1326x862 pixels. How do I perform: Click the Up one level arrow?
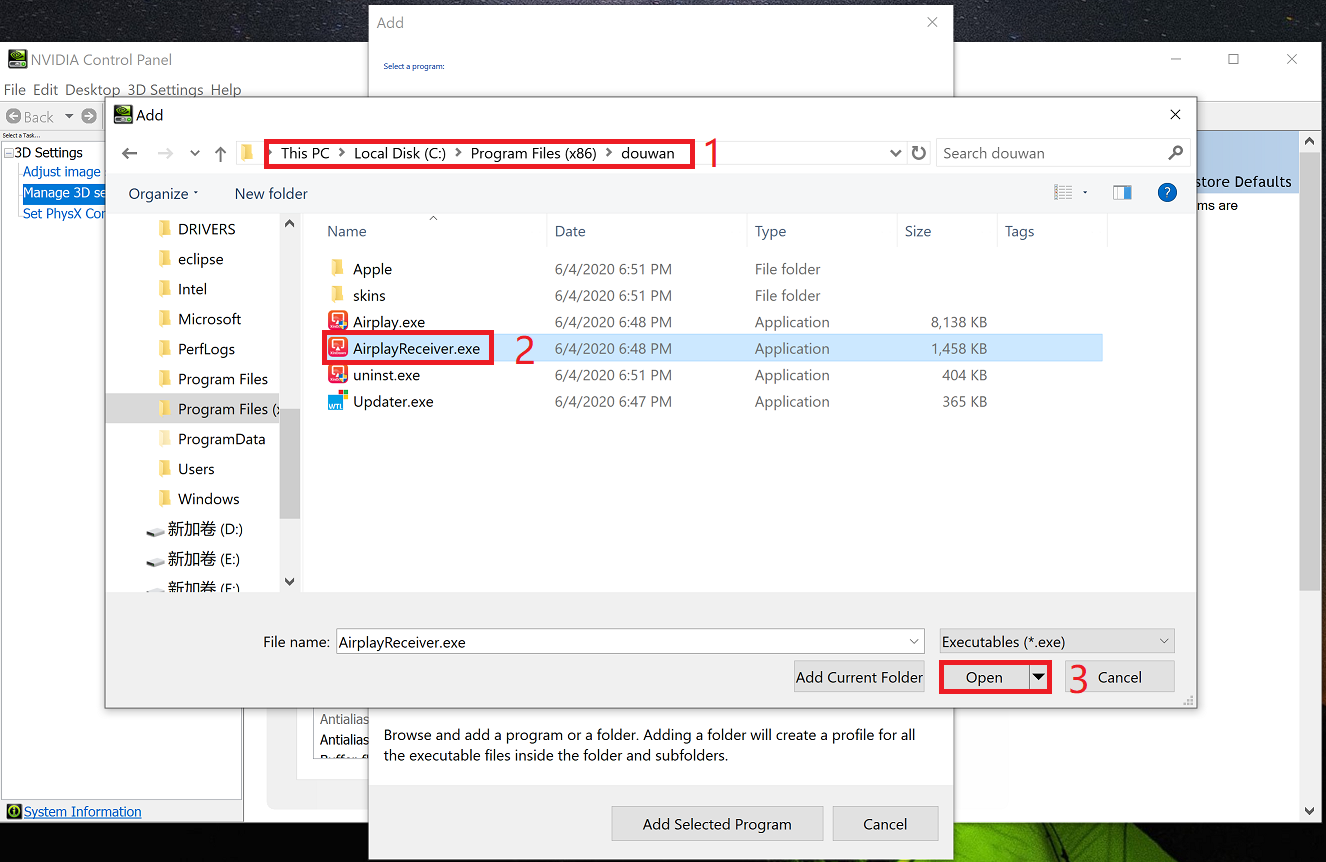pyautogui.click(x=221, y=154)
